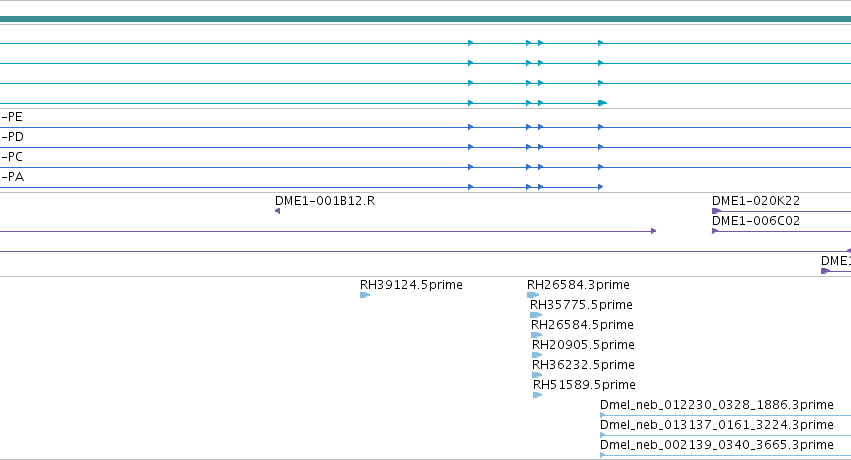Select the Dmel_neb_013137_0161_3224.3prime feature label
The height and width of the screenshot is (460, 851).
click(716, 425)
